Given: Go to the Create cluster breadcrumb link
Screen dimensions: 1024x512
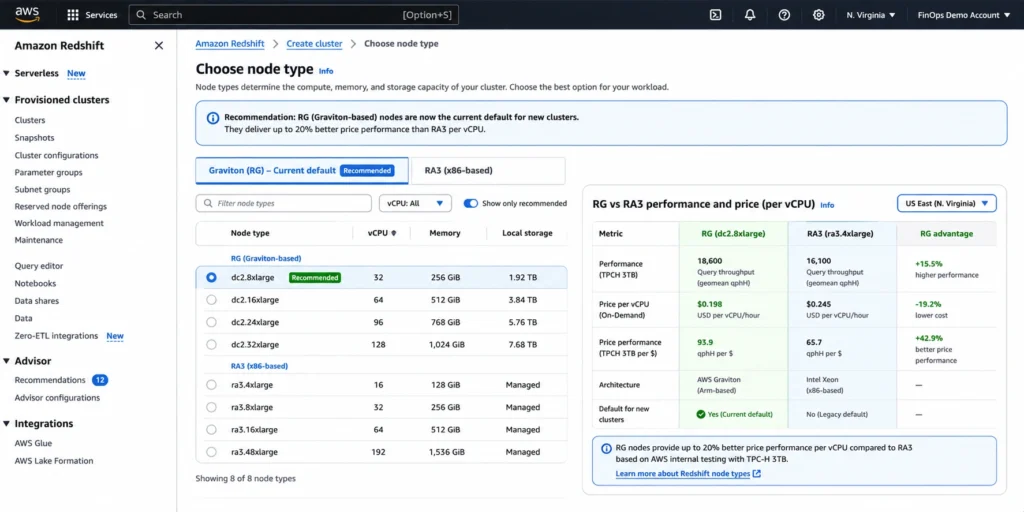Looking at the screenshot, I should [314, 44].
